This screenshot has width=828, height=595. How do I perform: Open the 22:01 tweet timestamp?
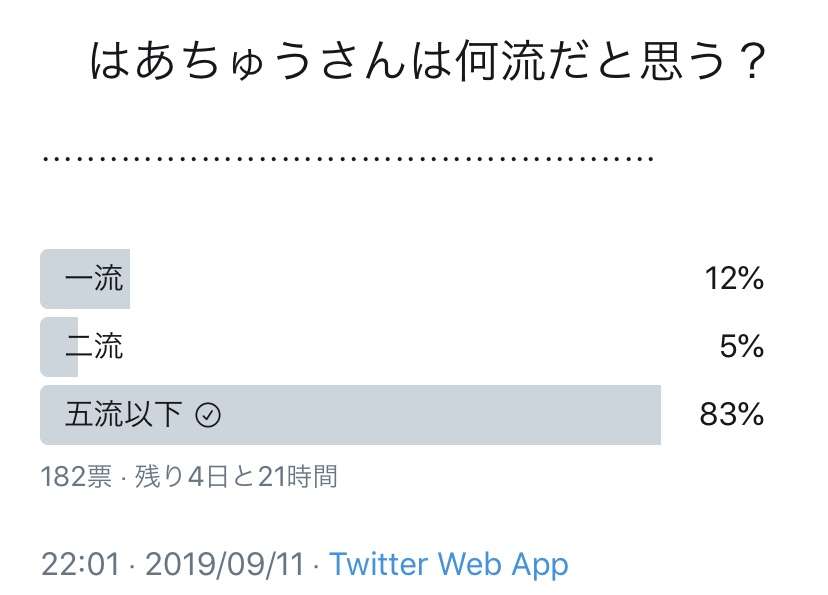click(81, 564)
